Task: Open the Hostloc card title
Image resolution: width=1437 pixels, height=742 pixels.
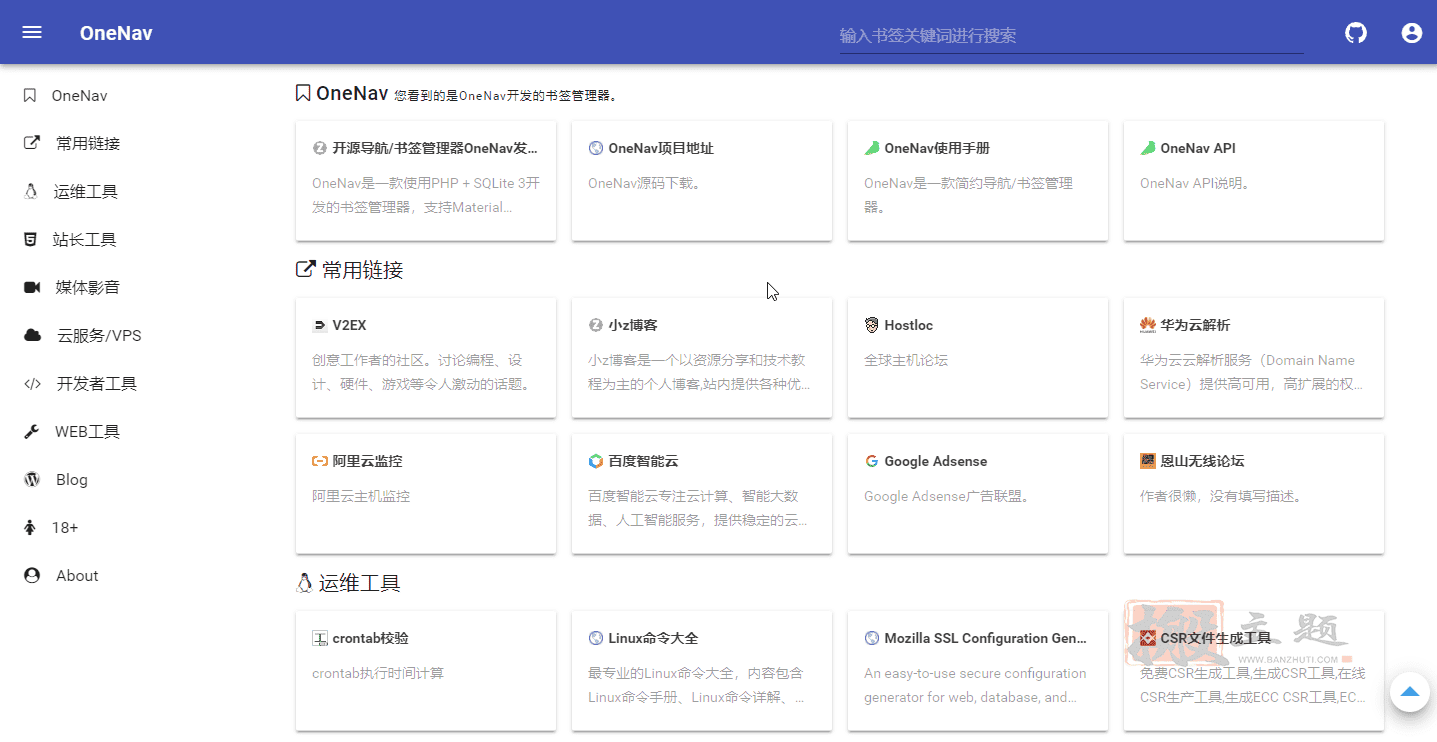Action: pos(908,325)
